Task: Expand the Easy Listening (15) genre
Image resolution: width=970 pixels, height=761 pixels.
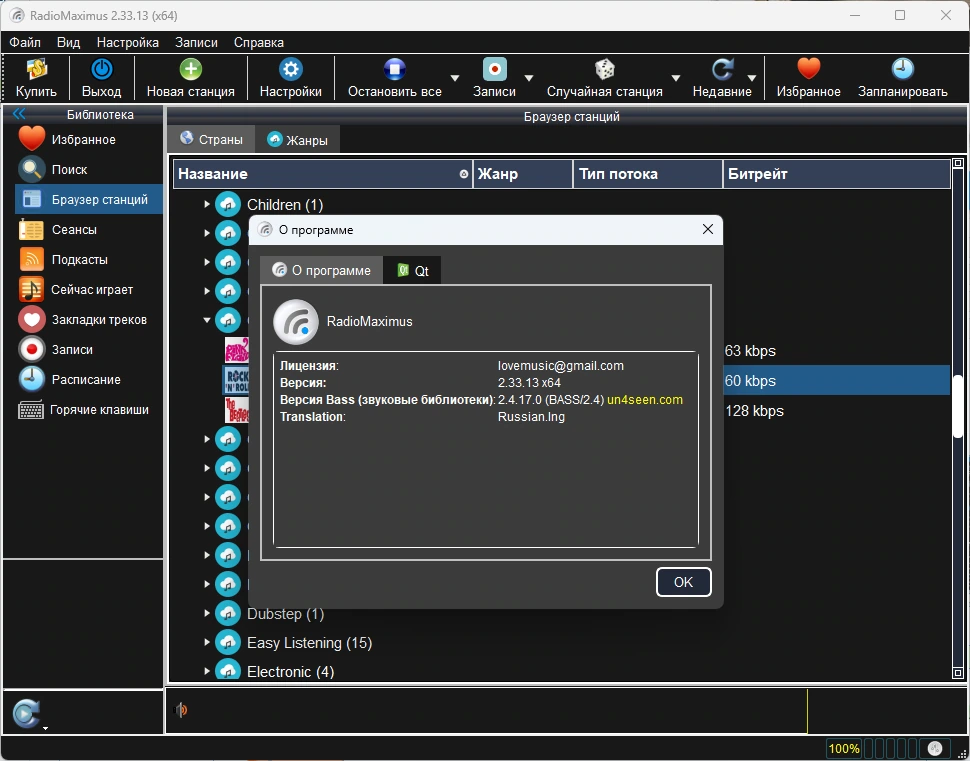Action: pos(207,642)
